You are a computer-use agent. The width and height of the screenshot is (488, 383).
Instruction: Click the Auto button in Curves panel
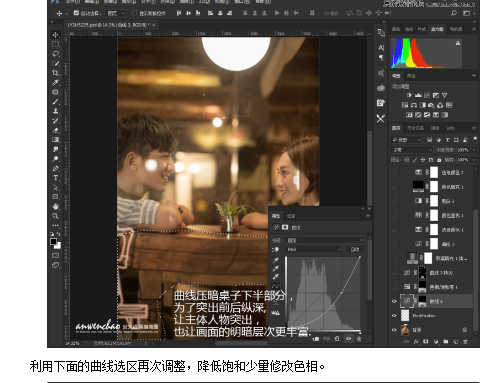pos(355,249)
